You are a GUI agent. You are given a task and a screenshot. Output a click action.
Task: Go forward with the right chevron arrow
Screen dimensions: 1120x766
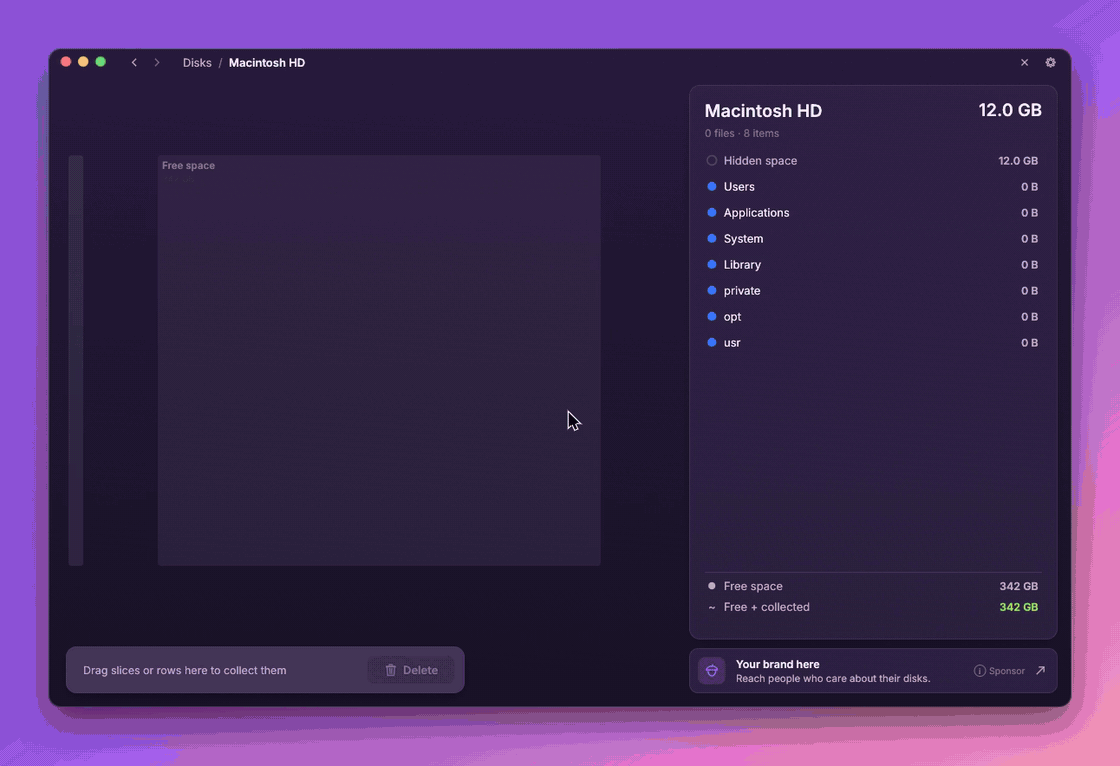(157, 63)
